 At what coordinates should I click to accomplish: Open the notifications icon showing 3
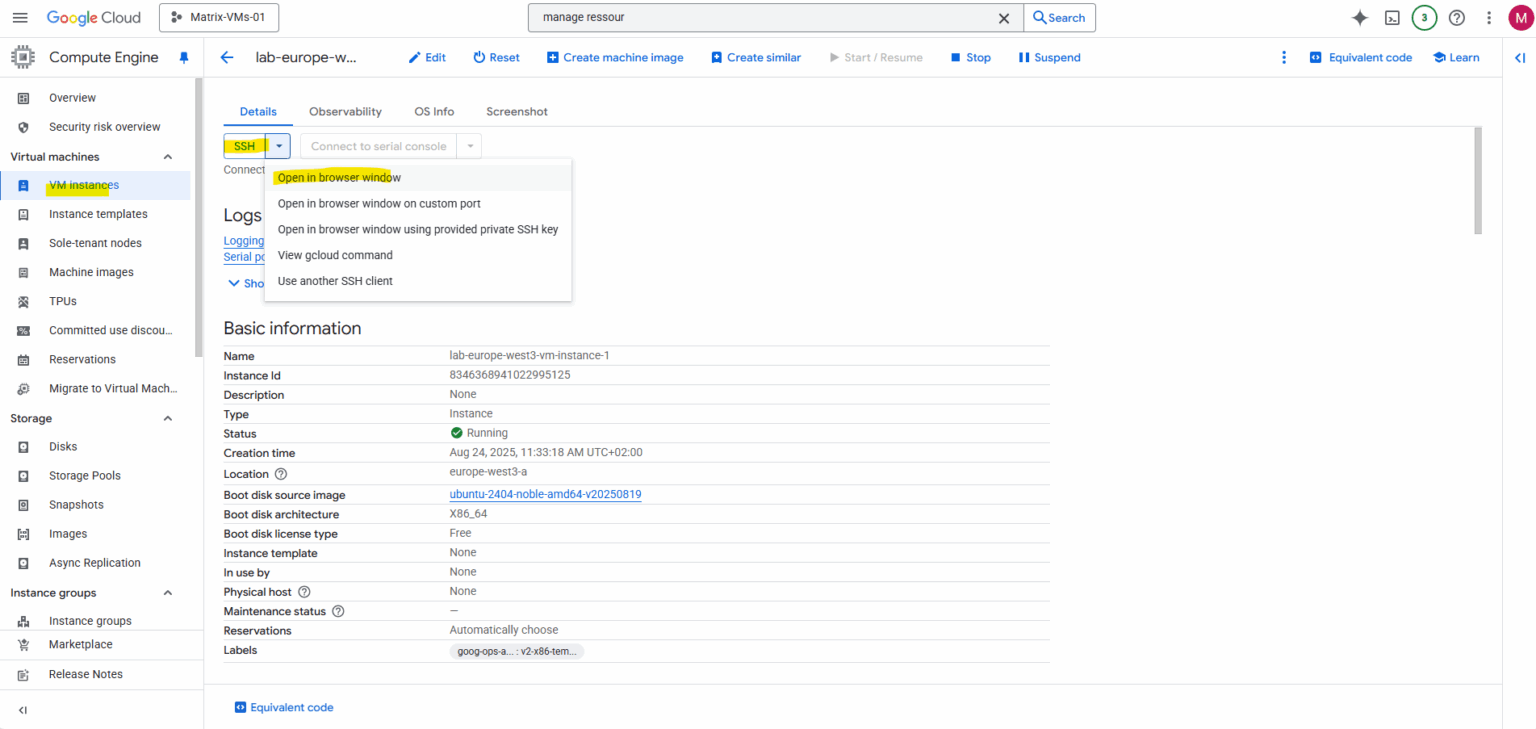click(x=1424, y=17)
